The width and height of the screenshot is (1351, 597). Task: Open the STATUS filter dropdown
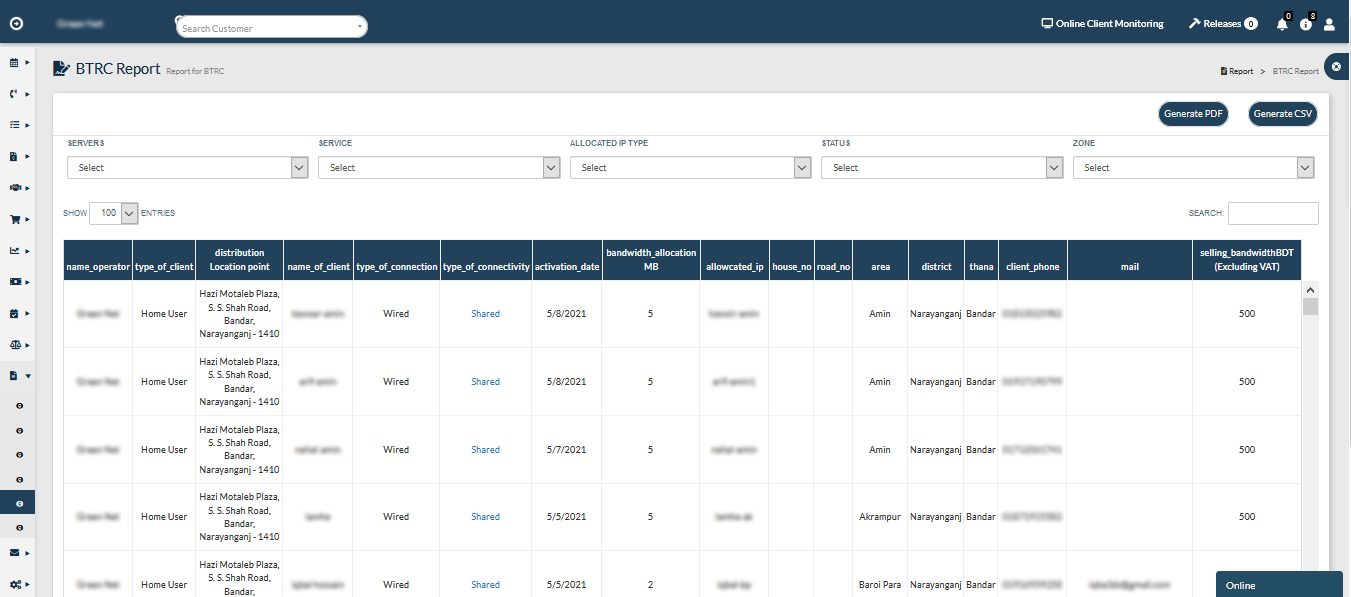941,167
